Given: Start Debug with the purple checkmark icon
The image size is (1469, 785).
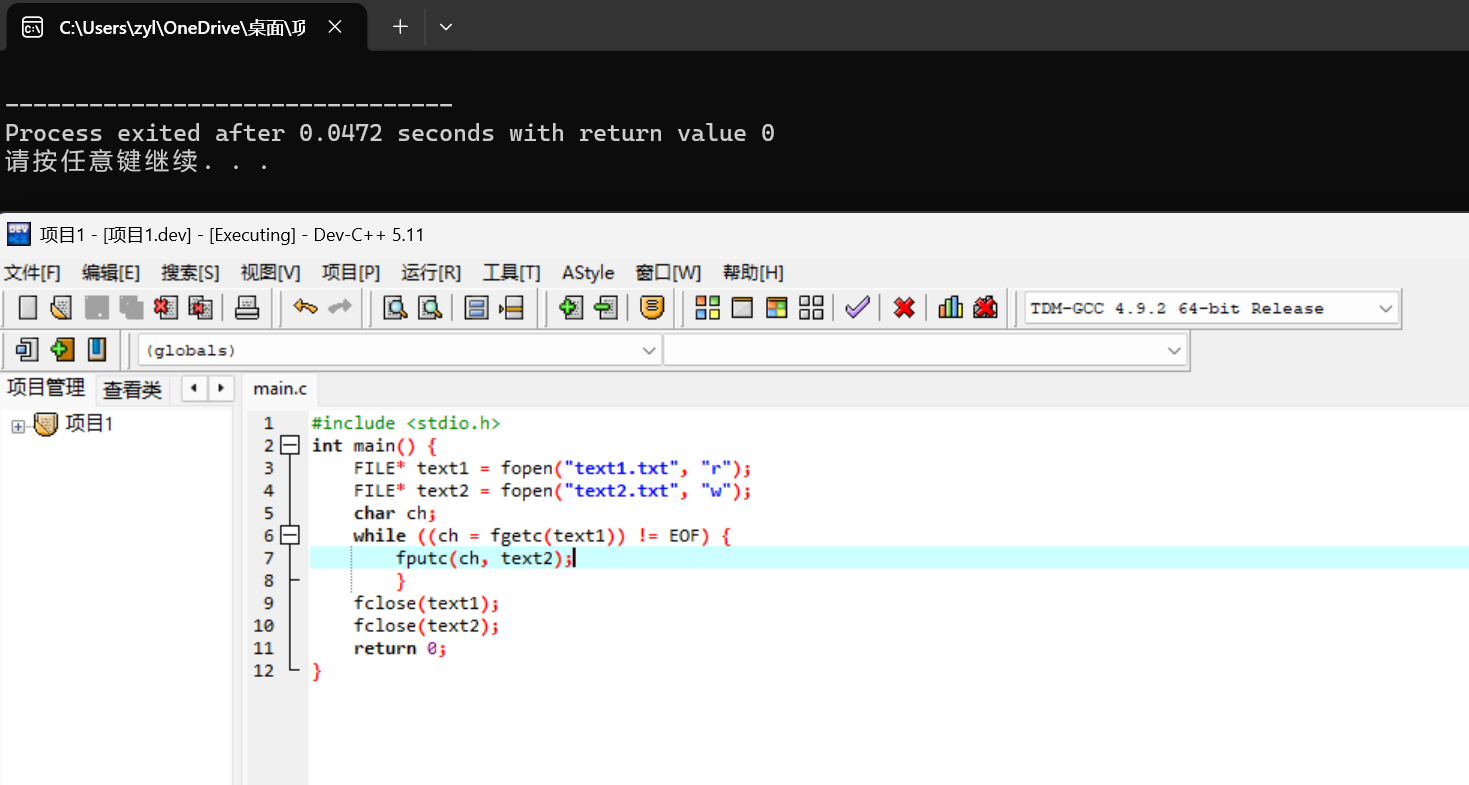Looking at the screenshot, I should pyautogui.click(x=857, y=308).
